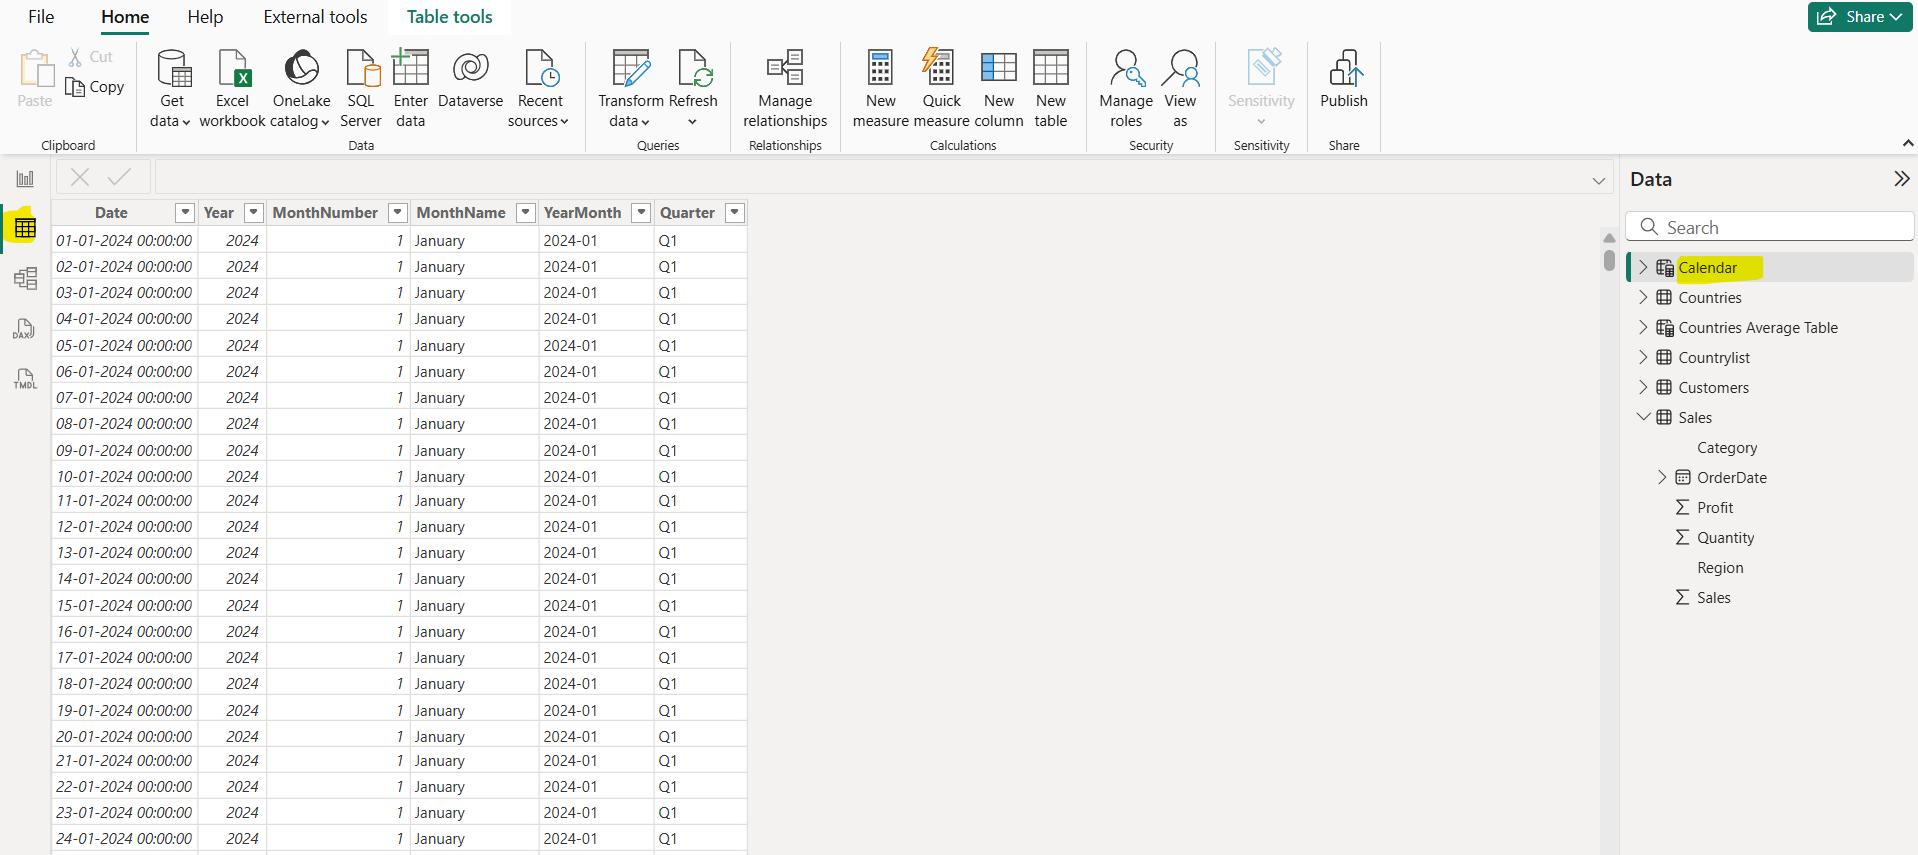Open the Get data source picker
Image resolution: width=1918 pixels, height=855 pixels.
pyautogui.click(x=171, y=88)
